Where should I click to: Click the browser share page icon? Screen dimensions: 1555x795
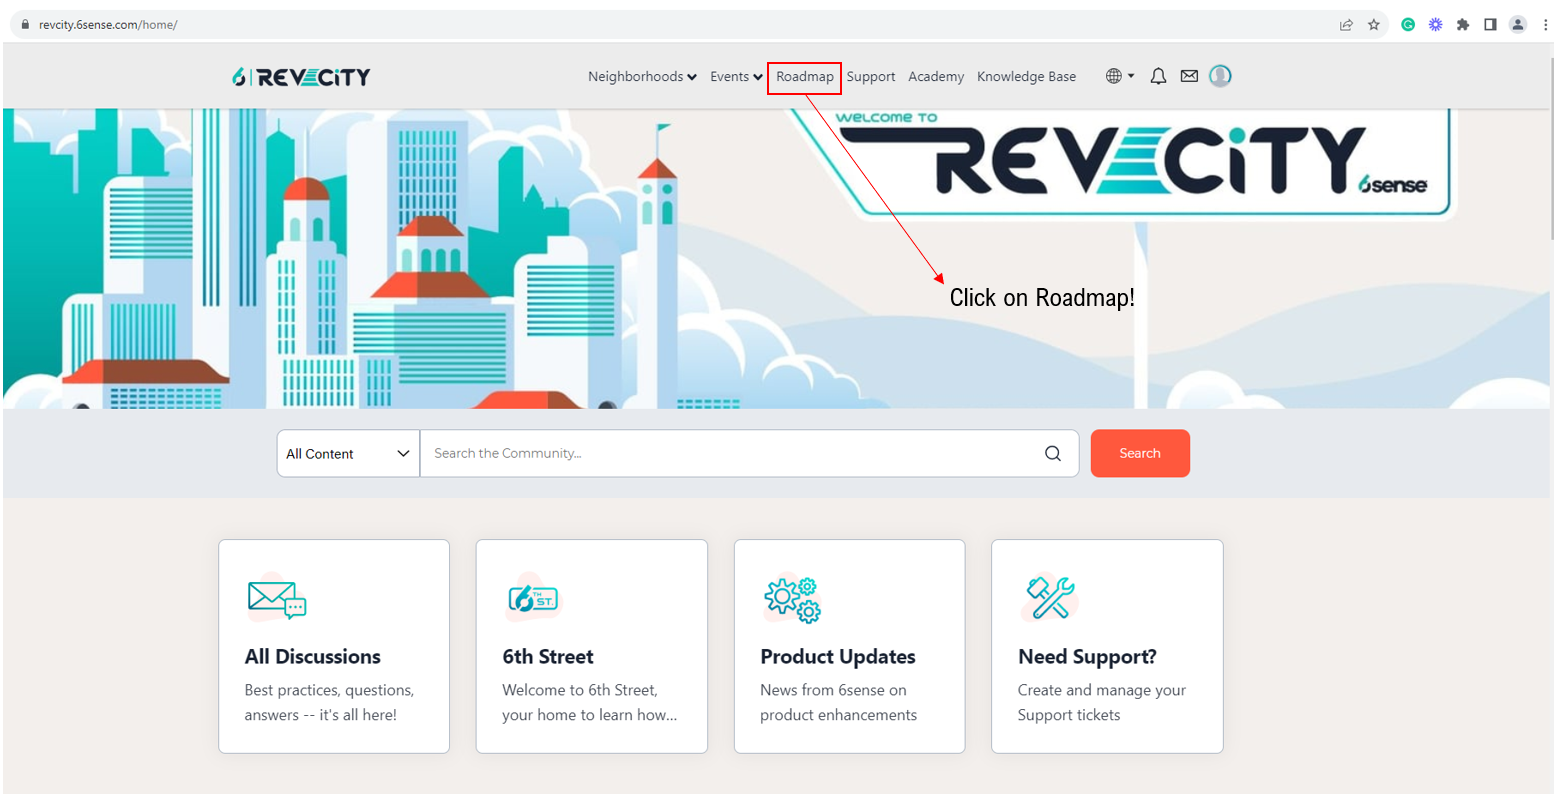(1346, 25)
